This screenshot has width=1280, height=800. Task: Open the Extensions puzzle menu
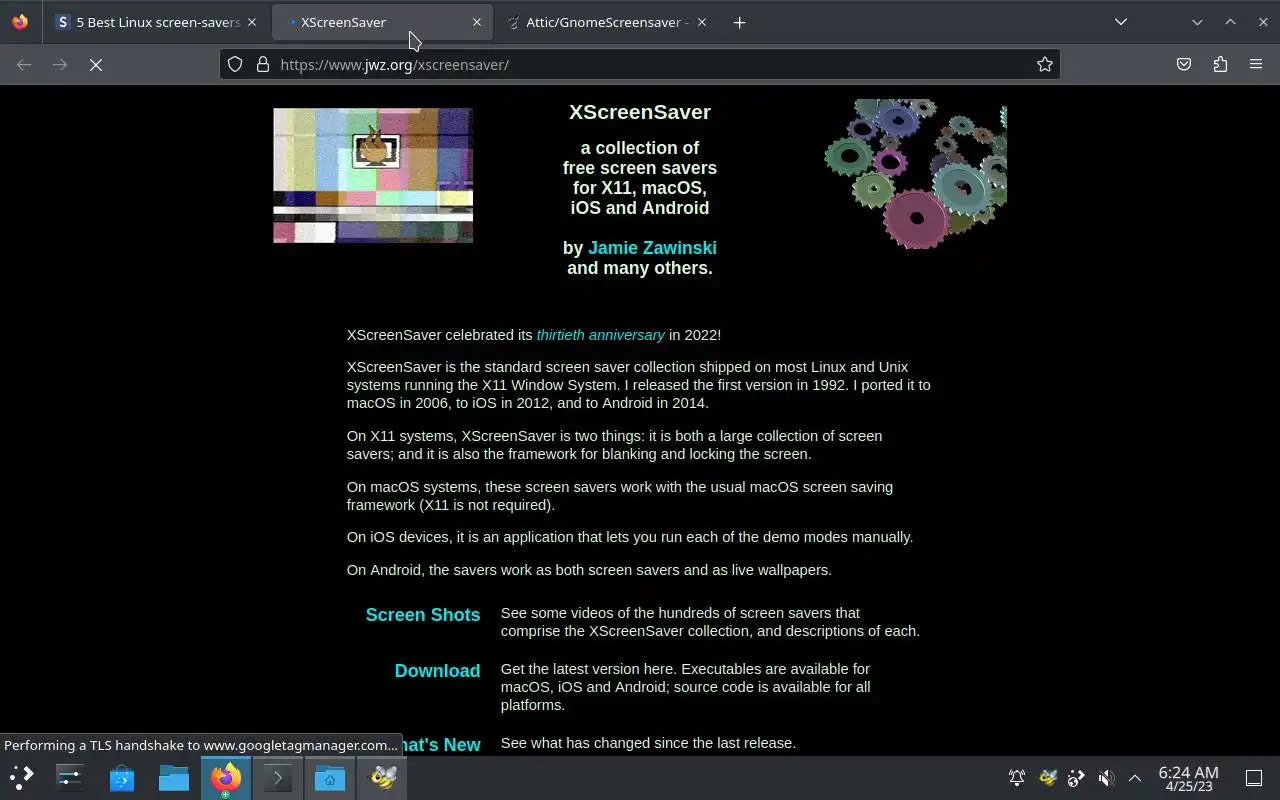click(1220, 64)
